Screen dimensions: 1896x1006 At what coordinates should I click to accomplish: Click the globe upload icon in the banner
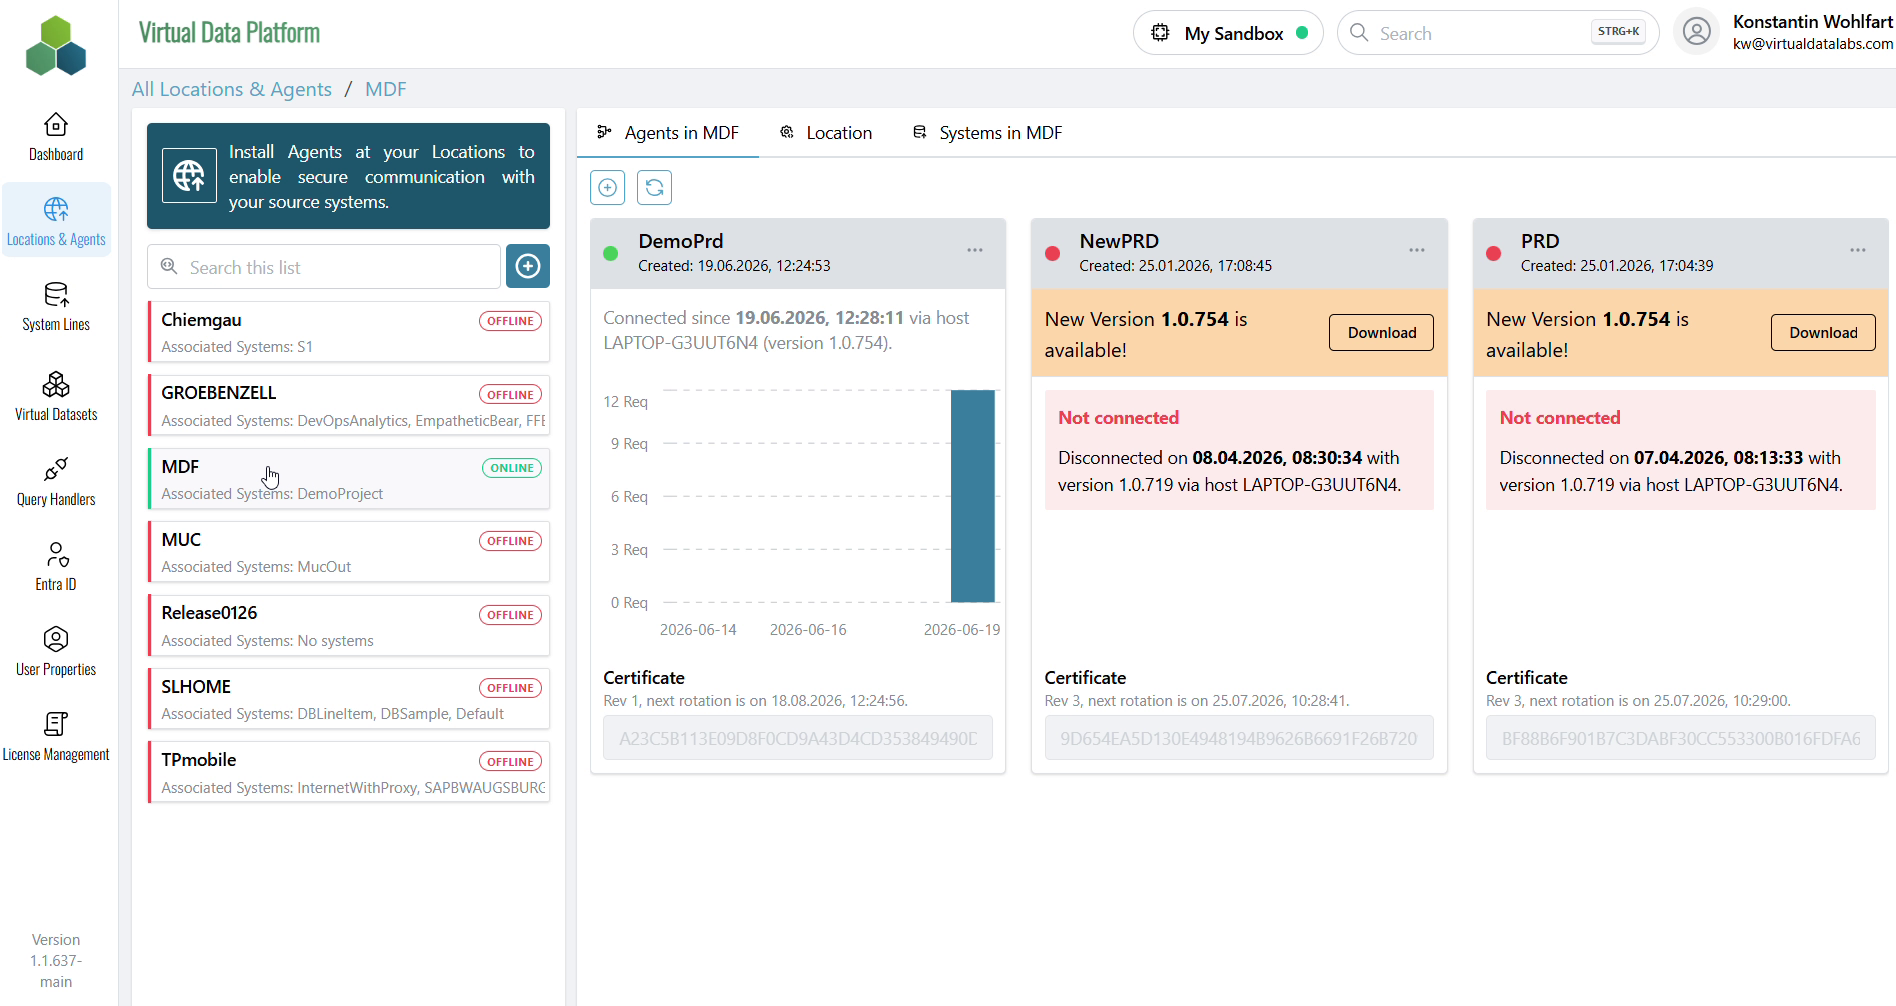click(x=189, y=176)
